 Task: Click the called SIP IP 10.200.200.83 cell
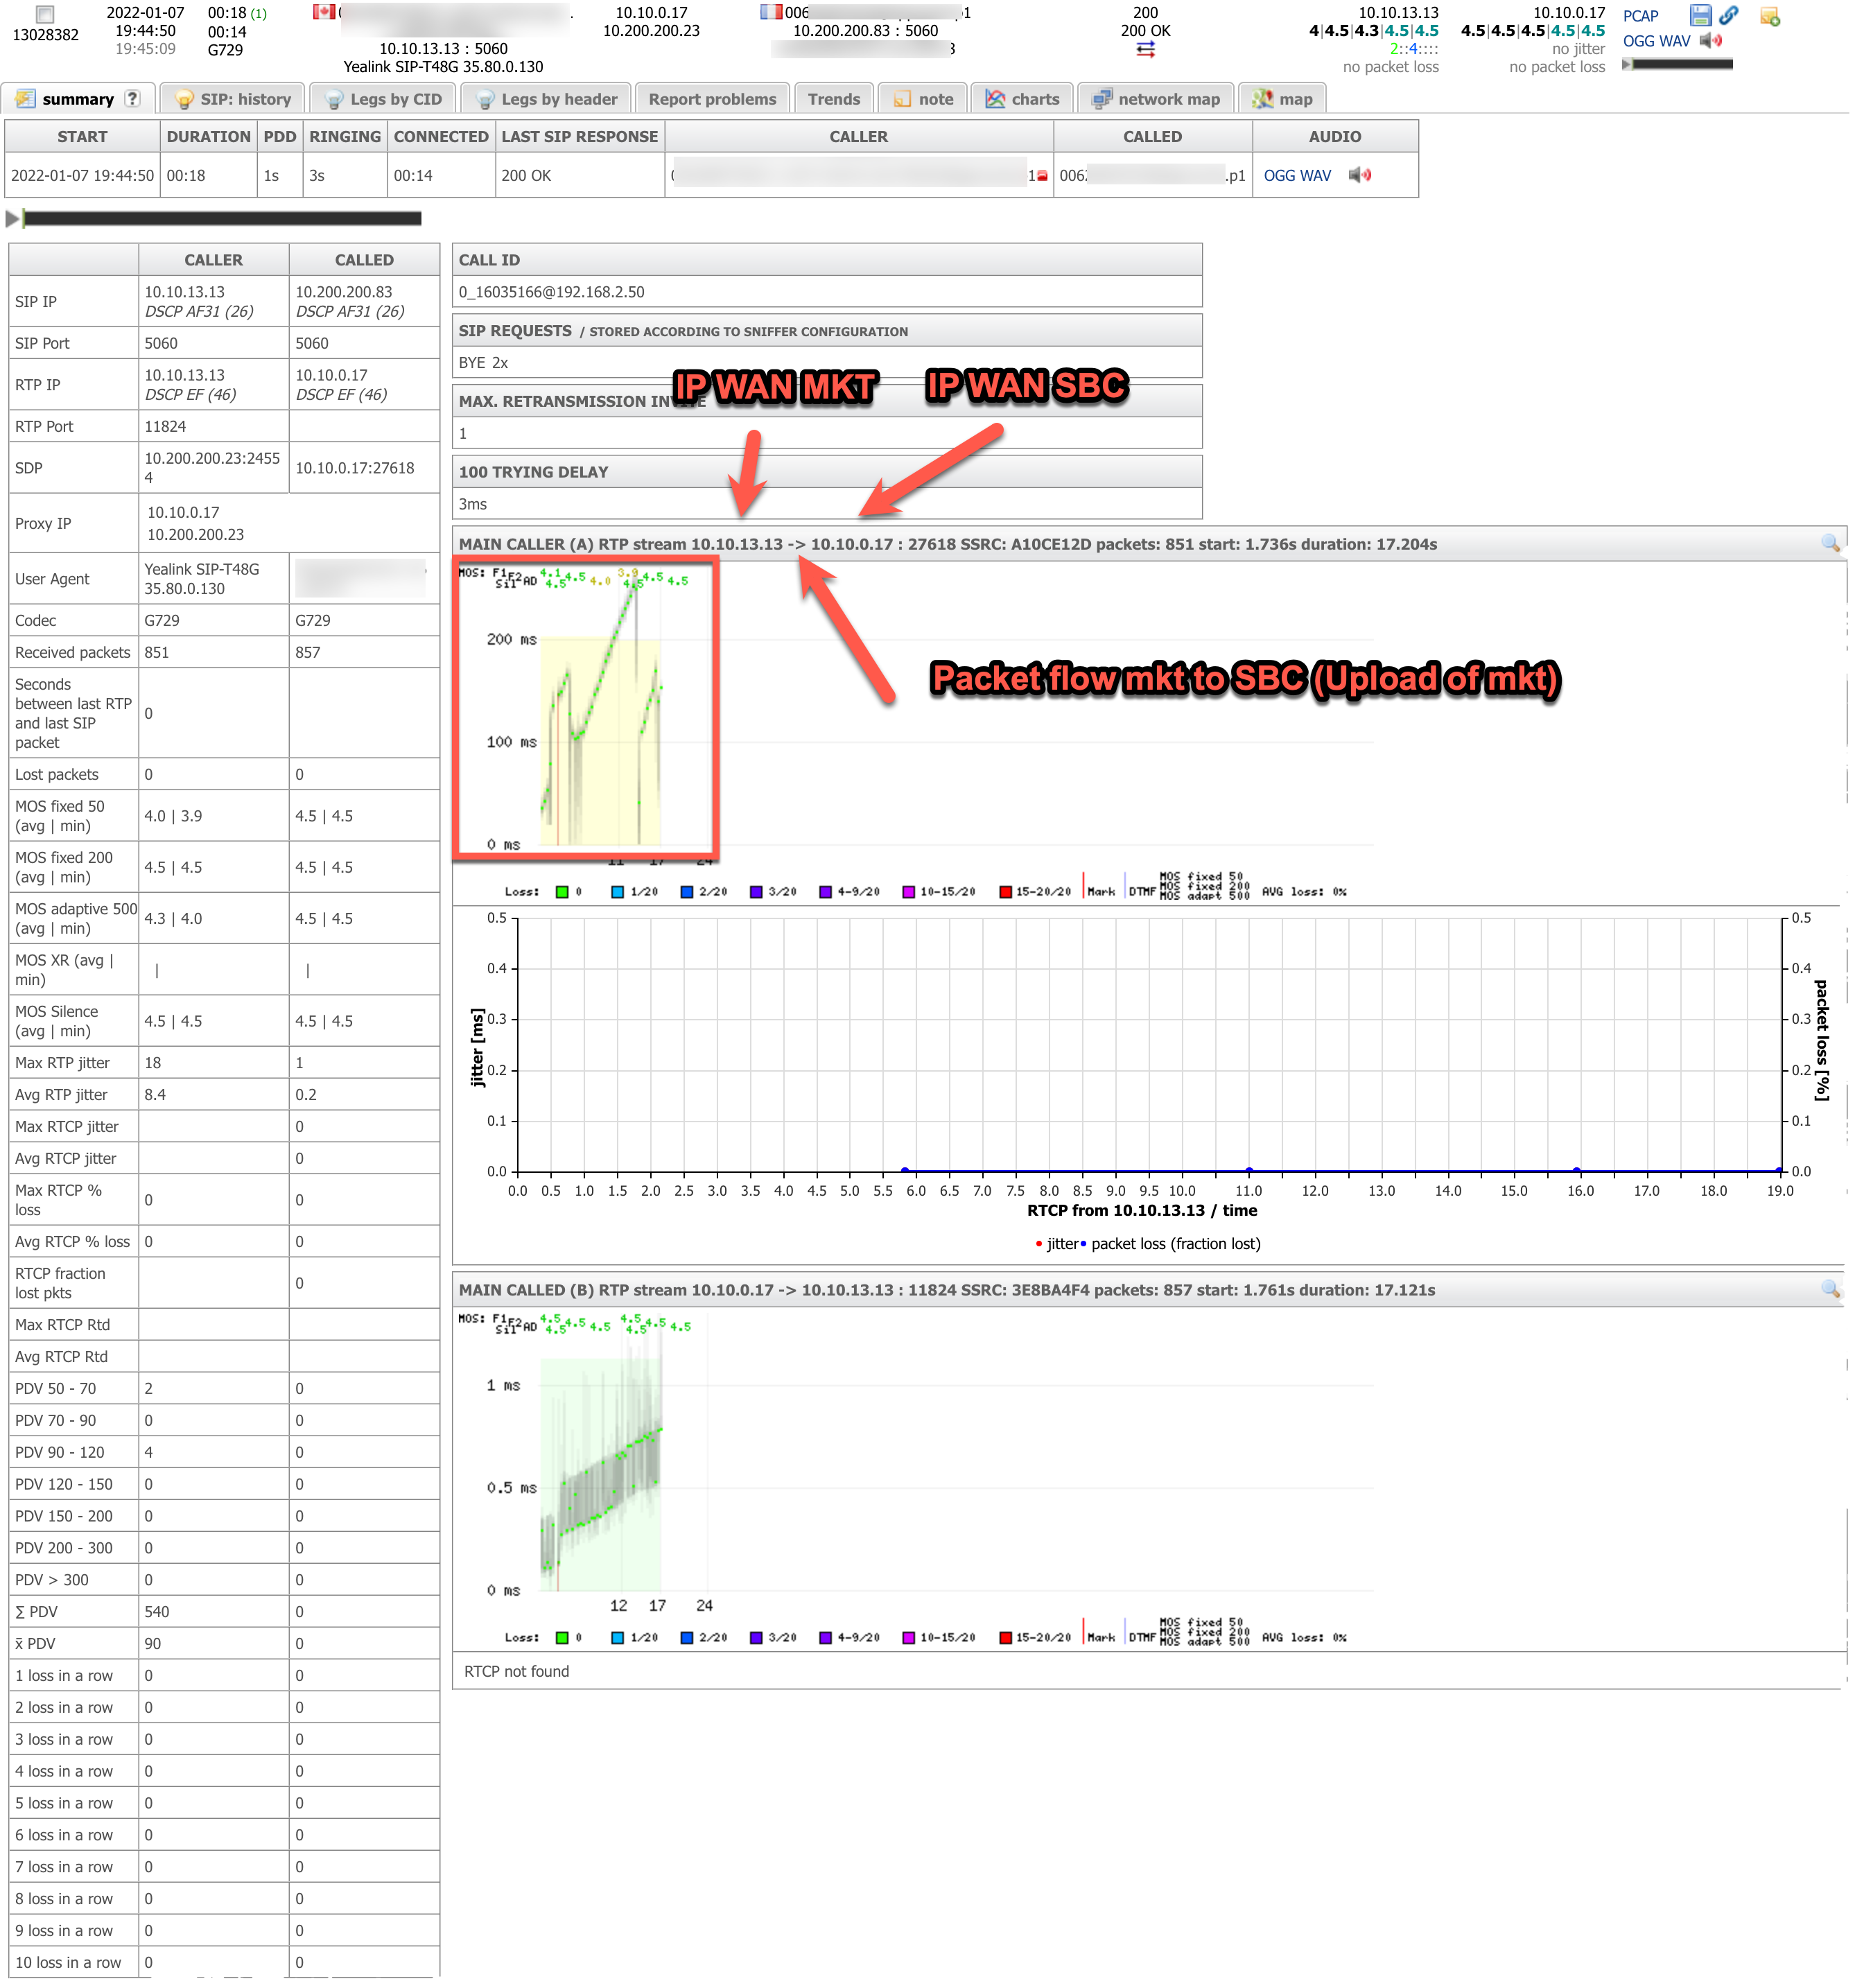tap(365, 302)
